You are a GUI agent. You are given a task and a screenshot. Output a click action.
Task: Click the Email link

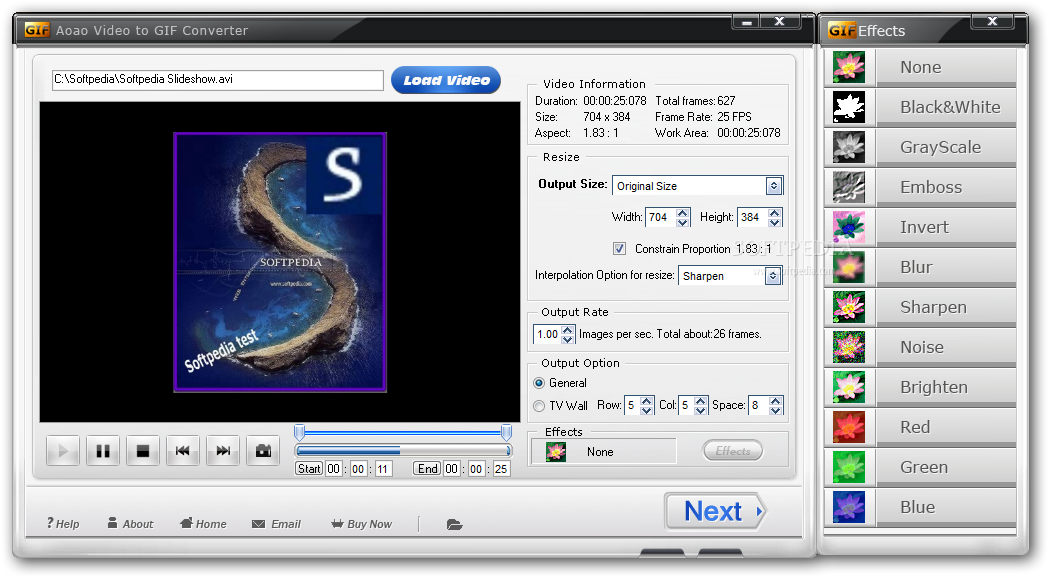click(276, 524)
